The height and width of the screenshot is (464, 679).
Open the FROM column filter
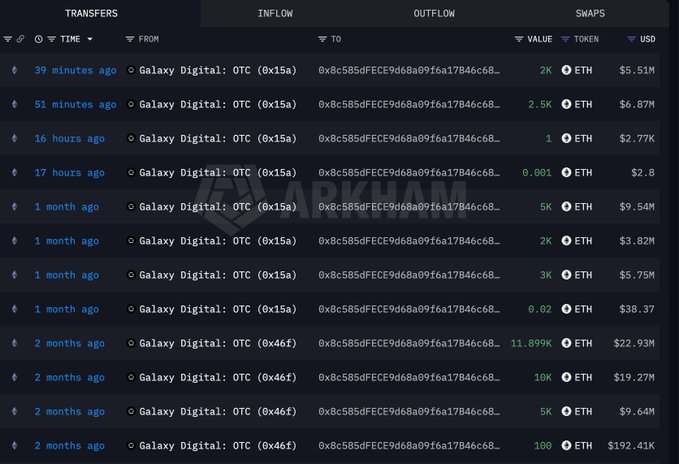129,39
